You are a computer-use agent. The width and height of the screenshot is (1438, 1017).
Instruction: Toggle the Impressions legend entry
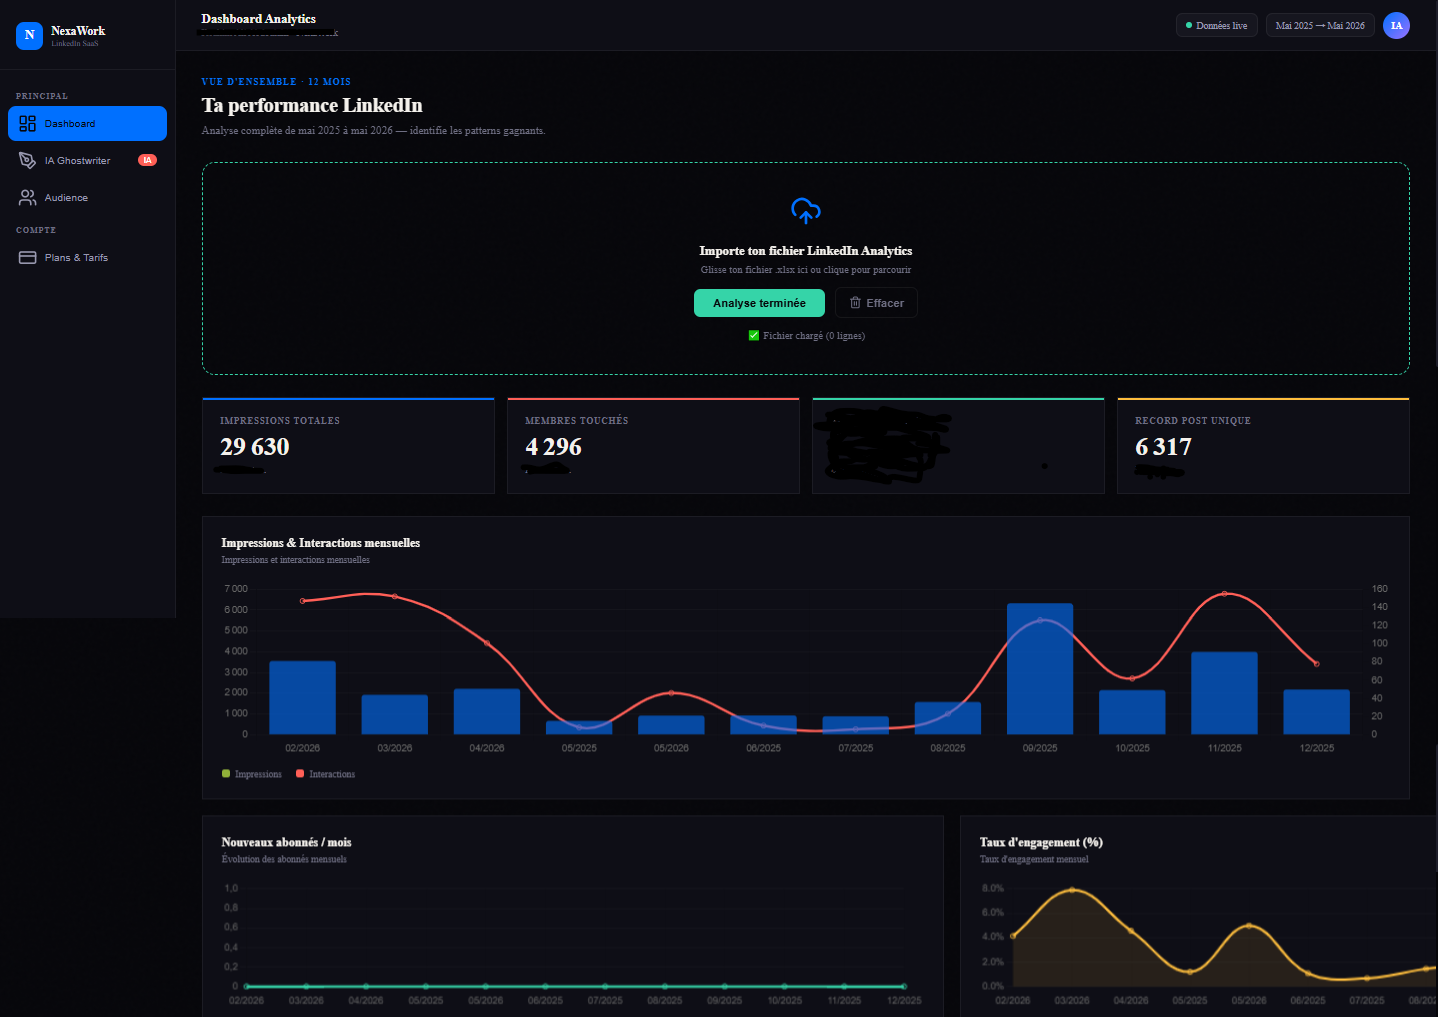[x=252, y=774]
